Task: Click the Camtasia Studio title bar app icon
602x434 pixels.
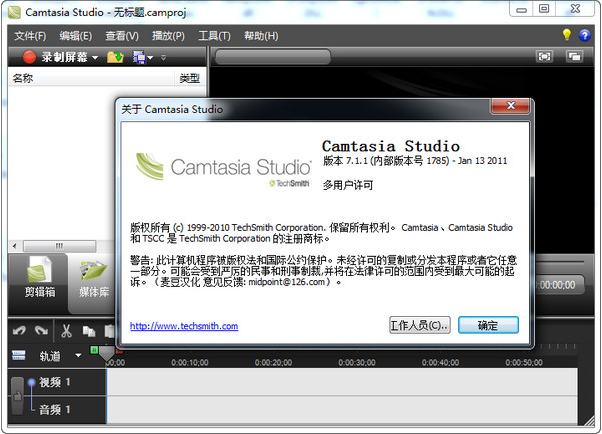Action: click(14, 12)
